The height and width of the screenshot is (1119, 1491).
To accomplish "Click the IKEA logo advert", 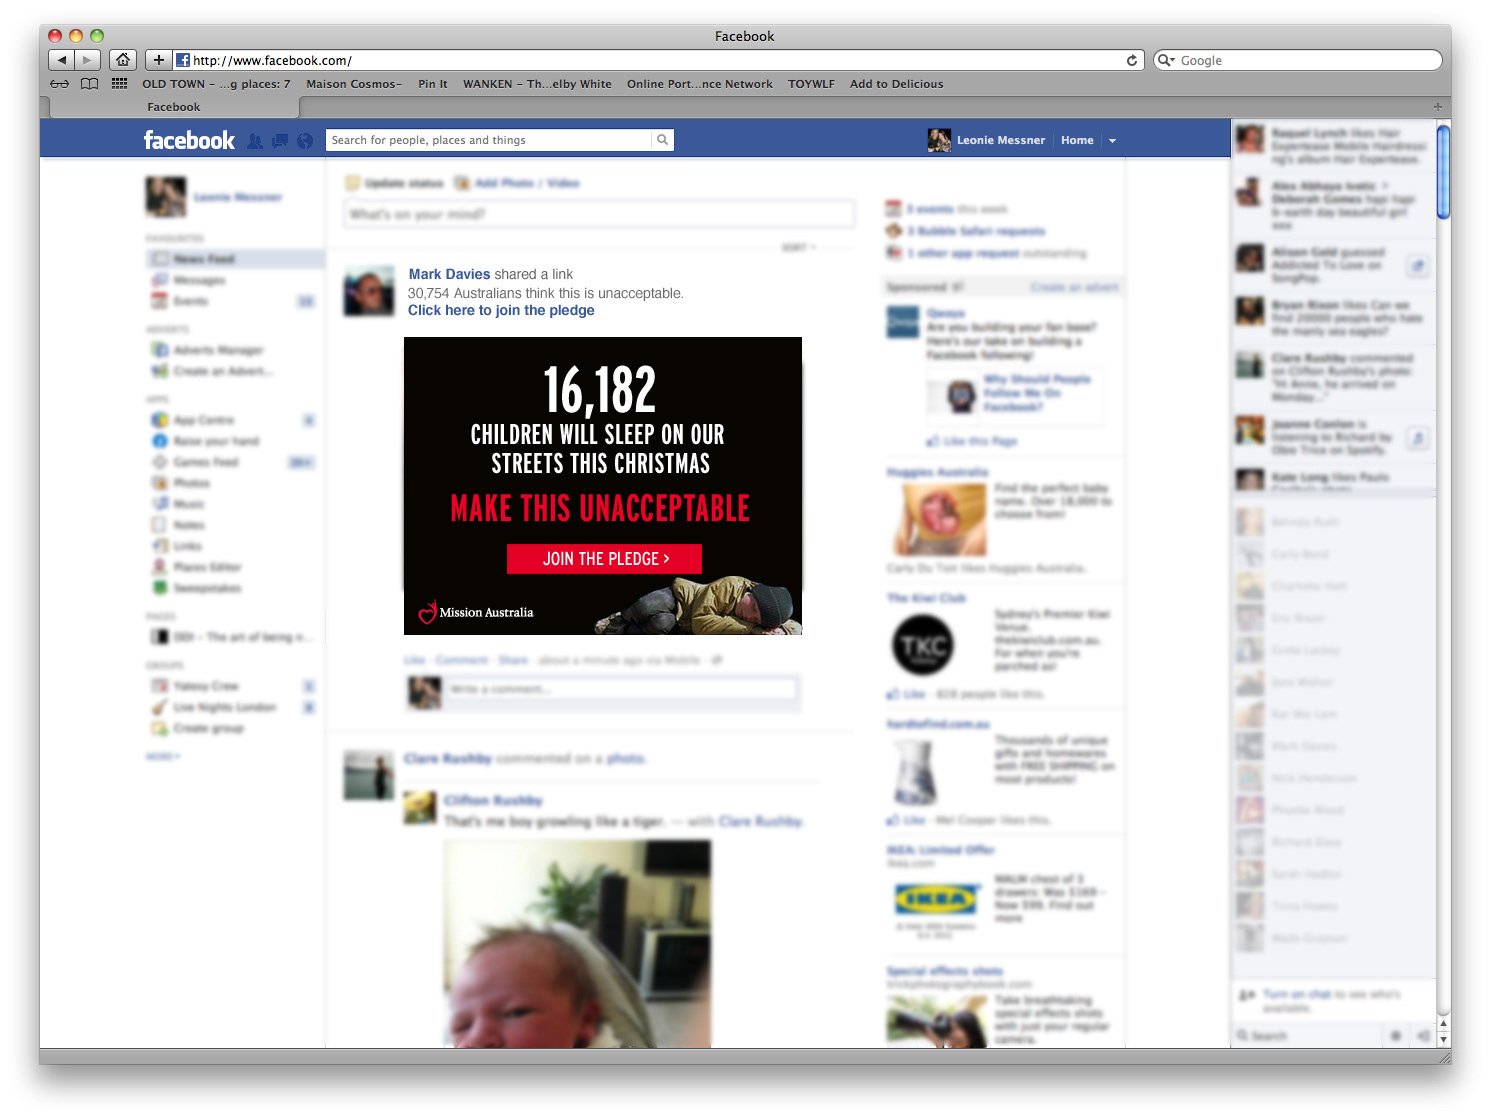I will click(x=936, y=899).
